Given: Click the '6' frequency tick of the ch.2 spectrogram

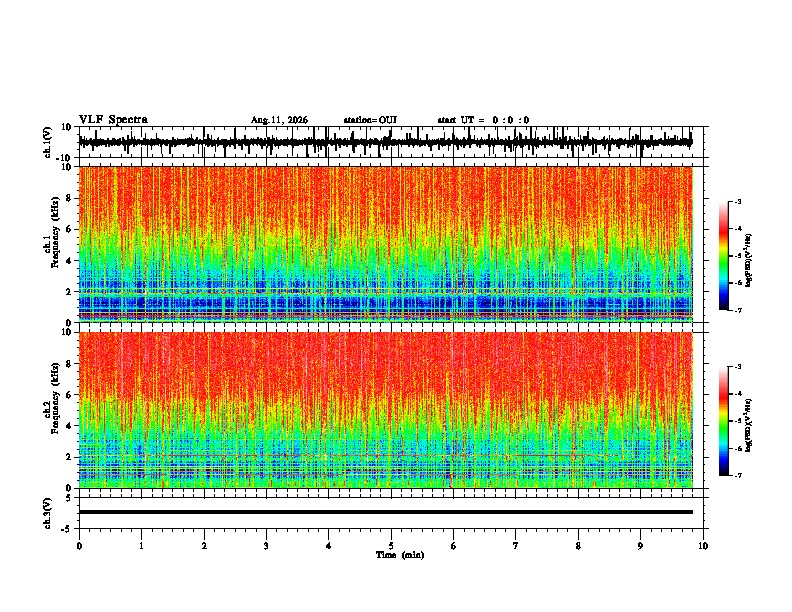Looking at the screenshot, I should pos(70,395).
